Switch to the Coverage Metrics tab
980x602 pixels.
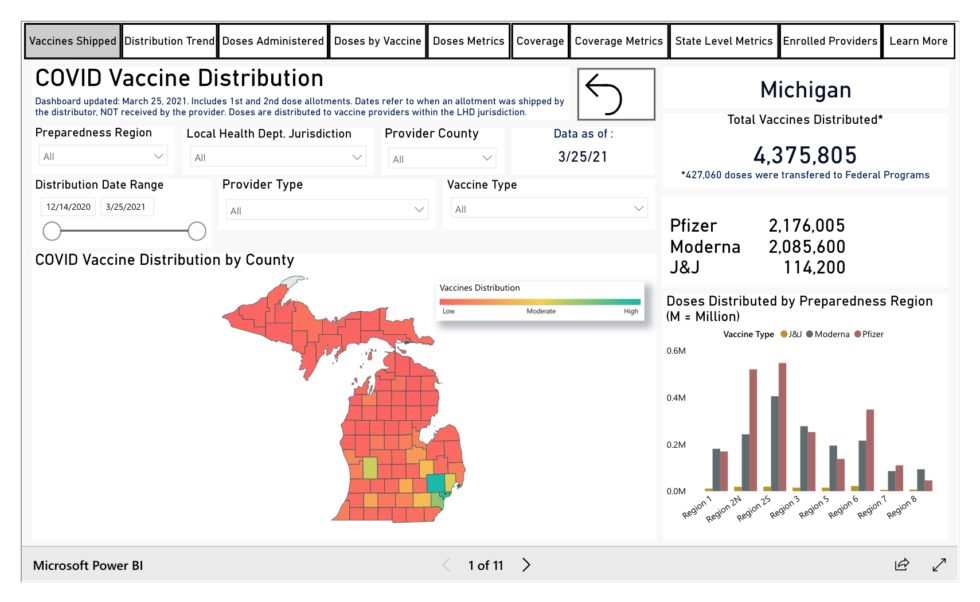tap(618, 41)
